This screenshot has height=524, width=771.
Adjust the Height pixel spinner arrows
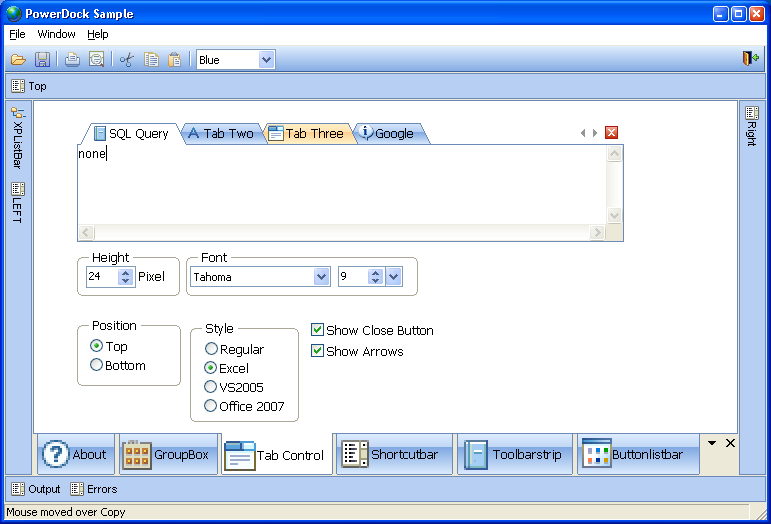126,277
